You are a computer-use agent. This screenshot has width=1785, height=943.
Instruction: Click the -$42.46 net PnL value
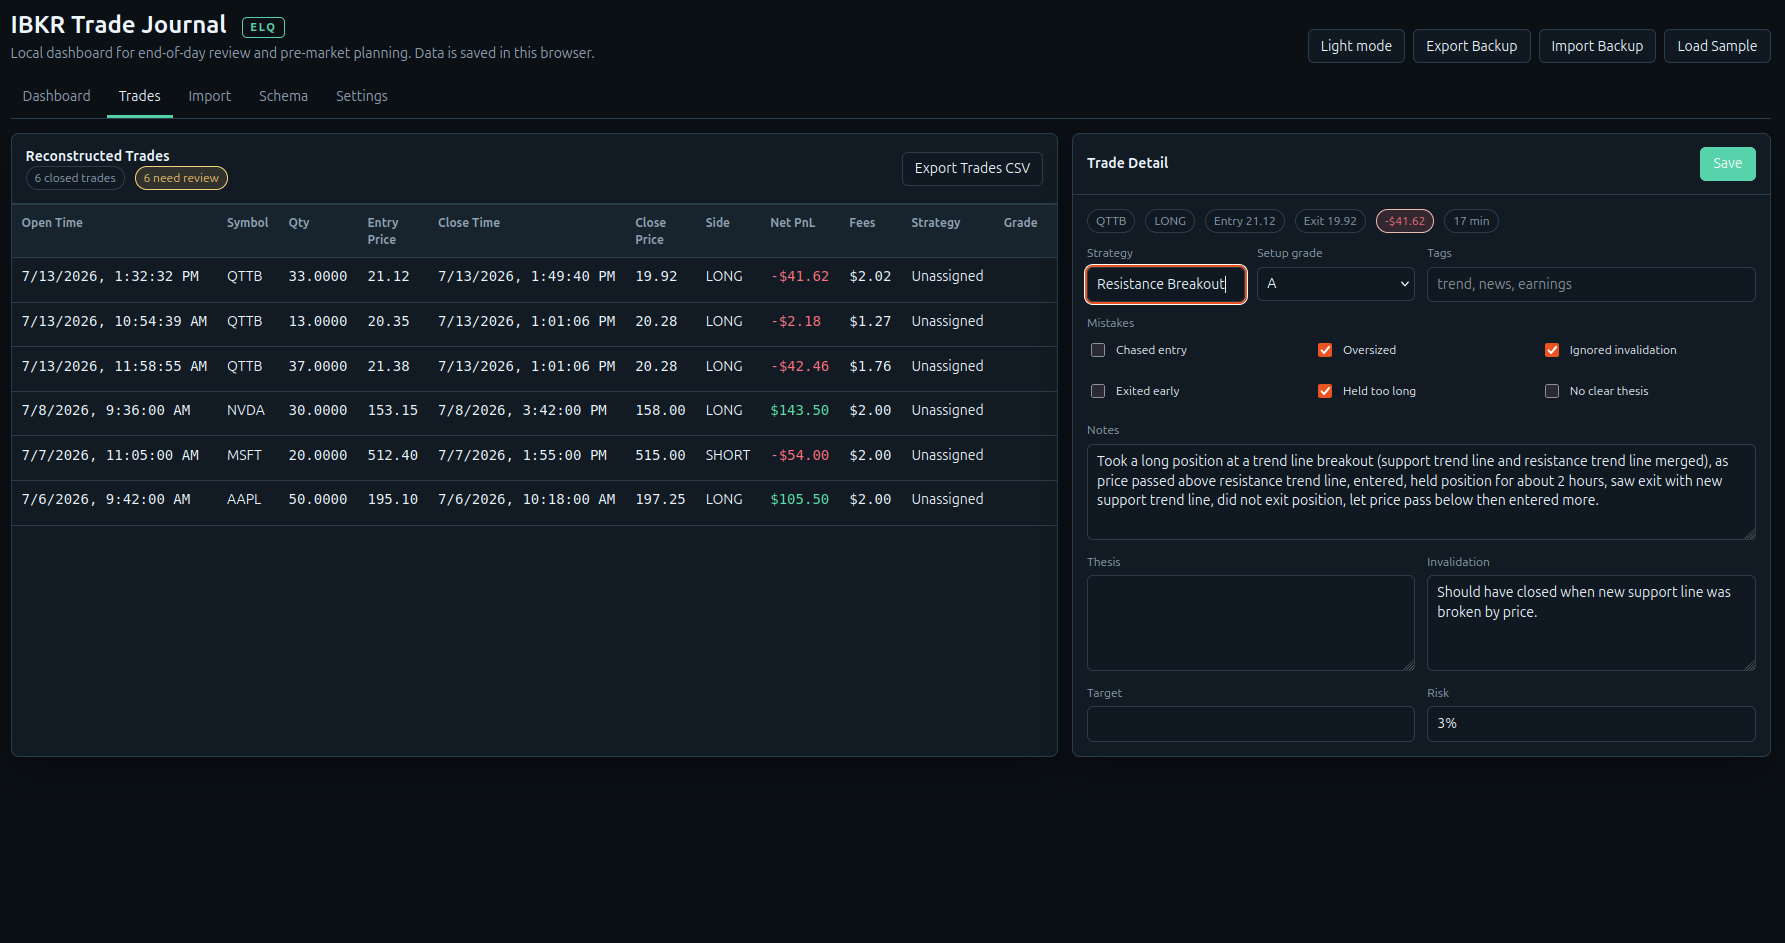799,367
